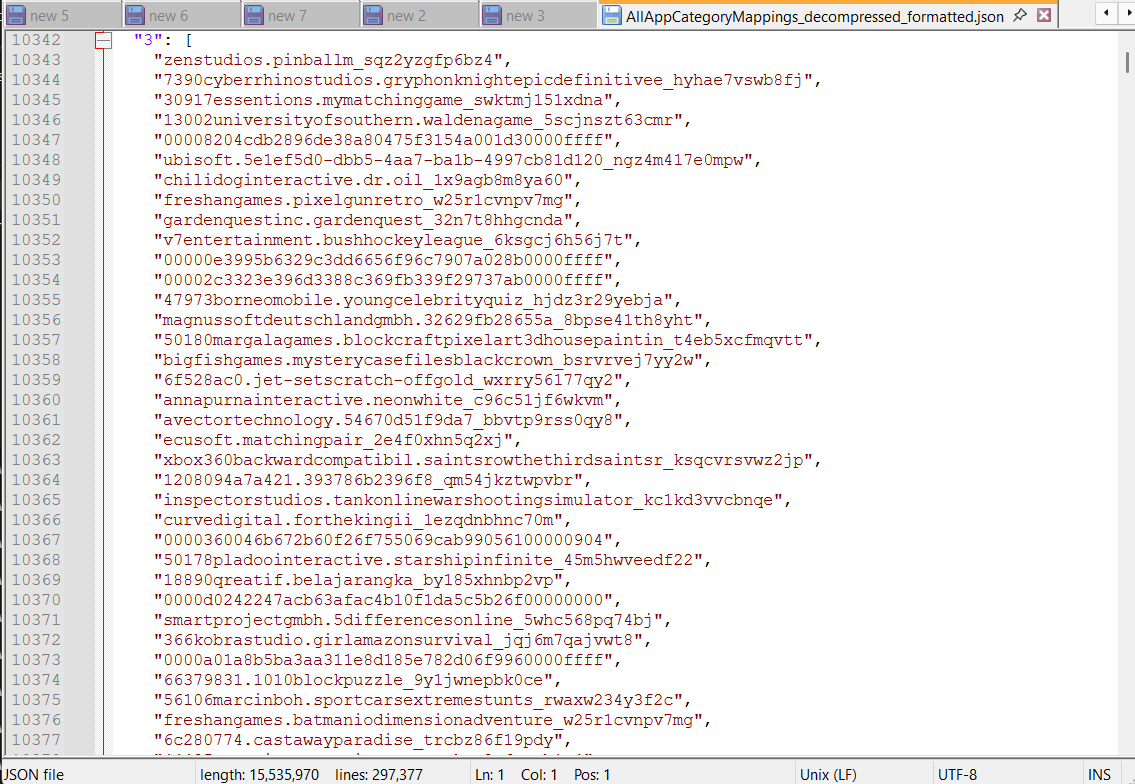Viewport: 1135px width, 784px height.
Task: Click the save icon on new 3 tab
Action: tap(492, 15)
